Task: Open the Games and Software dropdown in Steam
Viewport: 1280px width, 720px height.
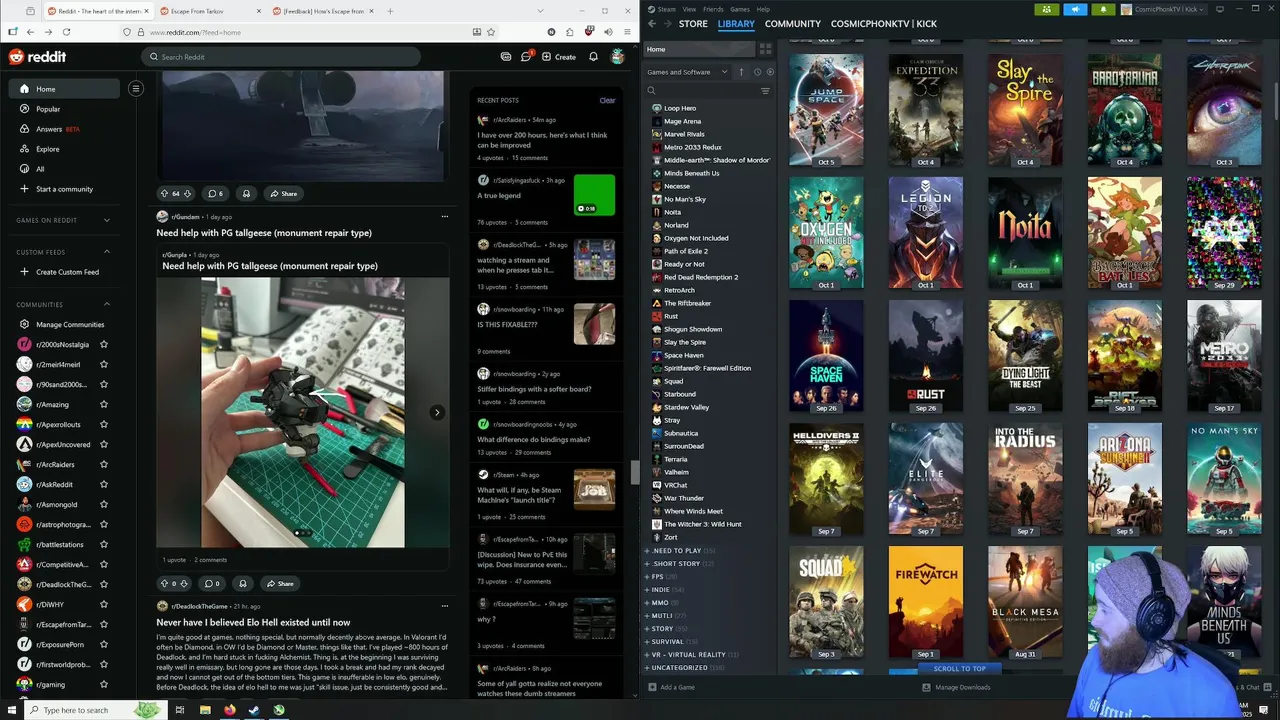Action: pos(688,72)
